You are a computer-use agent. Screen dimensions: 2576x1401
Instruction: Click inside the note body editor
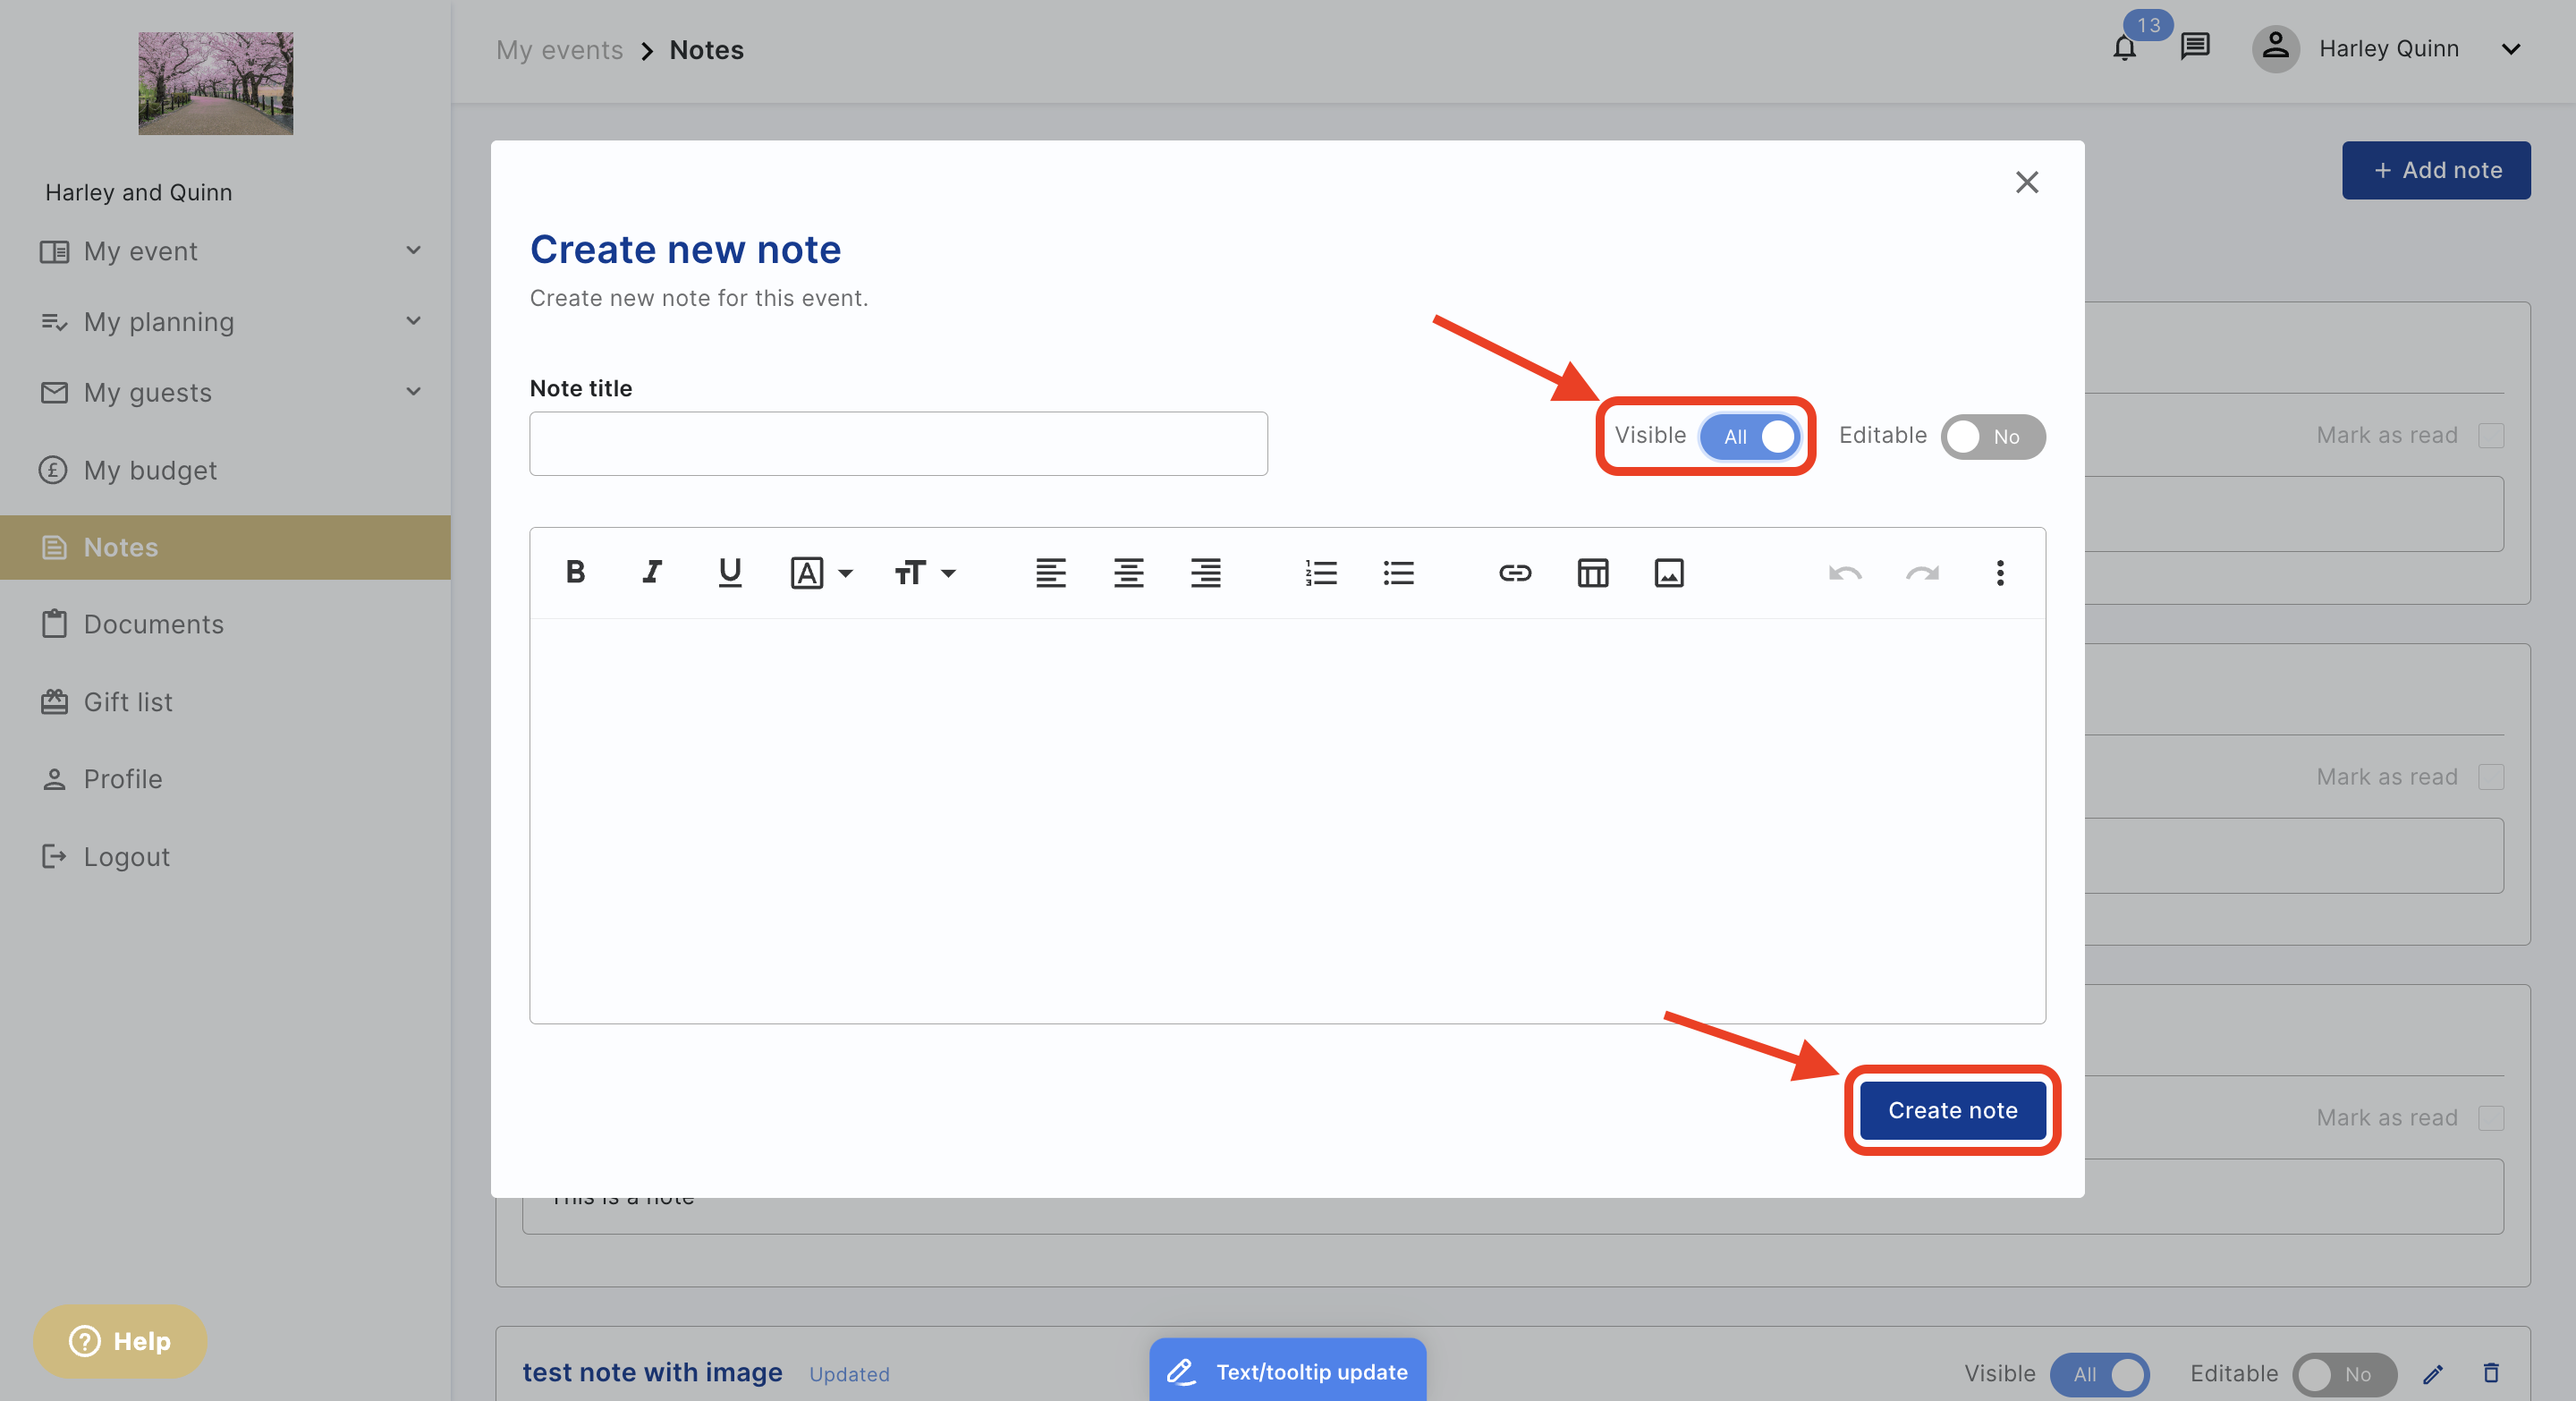pyautogui.click(x=1287, y=820)
